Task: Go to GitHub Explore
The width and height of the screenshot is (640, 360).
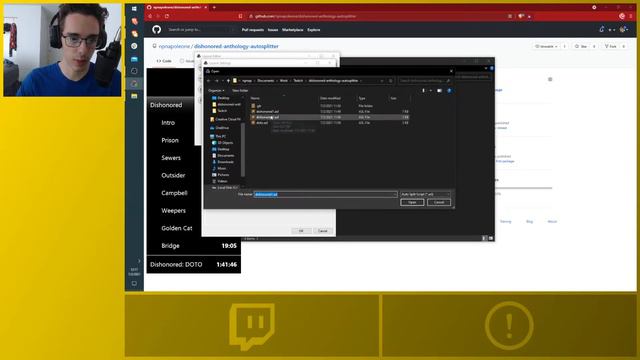Action: 314,30
